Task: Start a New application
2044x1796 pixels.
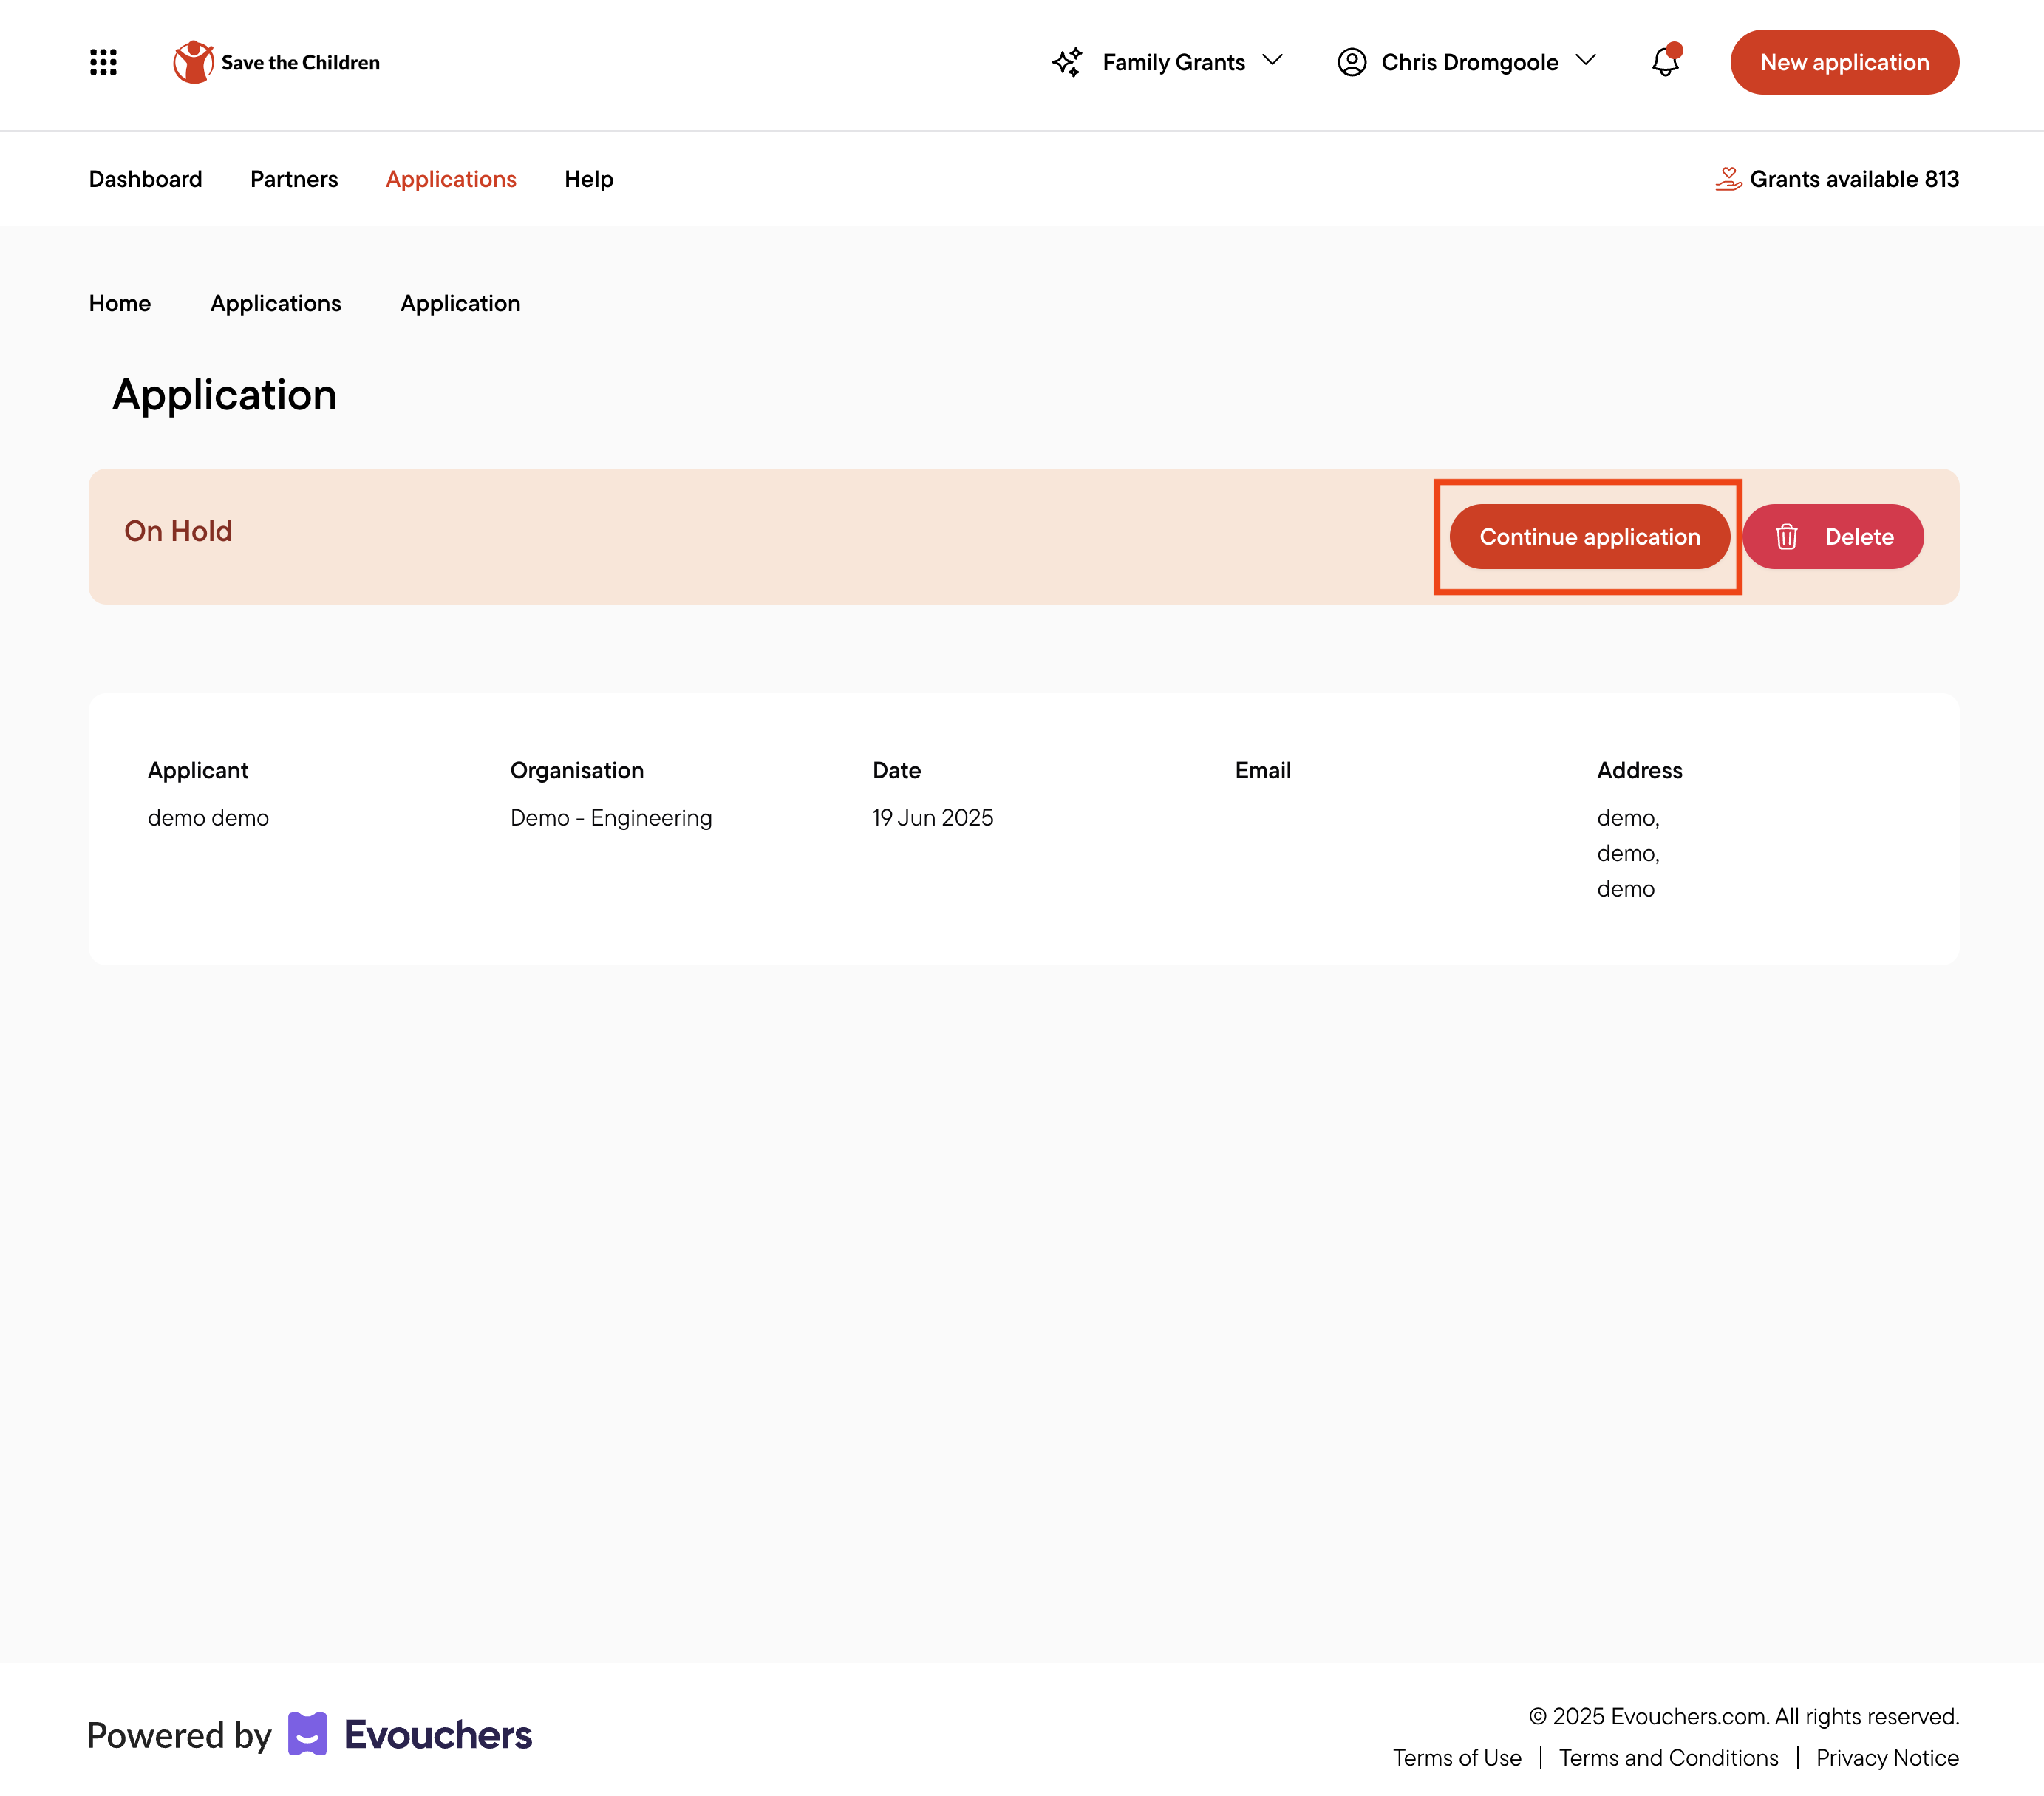Action: [x=1844, y=62]
